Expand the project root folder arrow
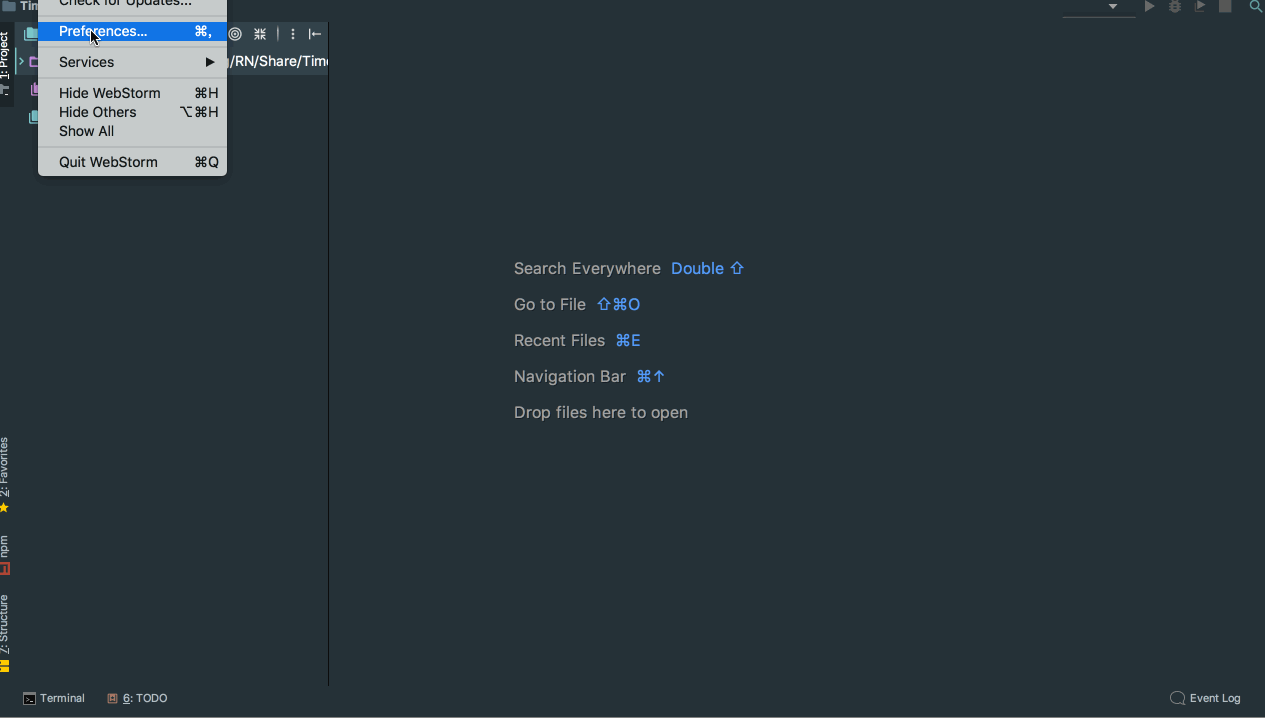This screenshot has height=718, width=1265. 21,62
